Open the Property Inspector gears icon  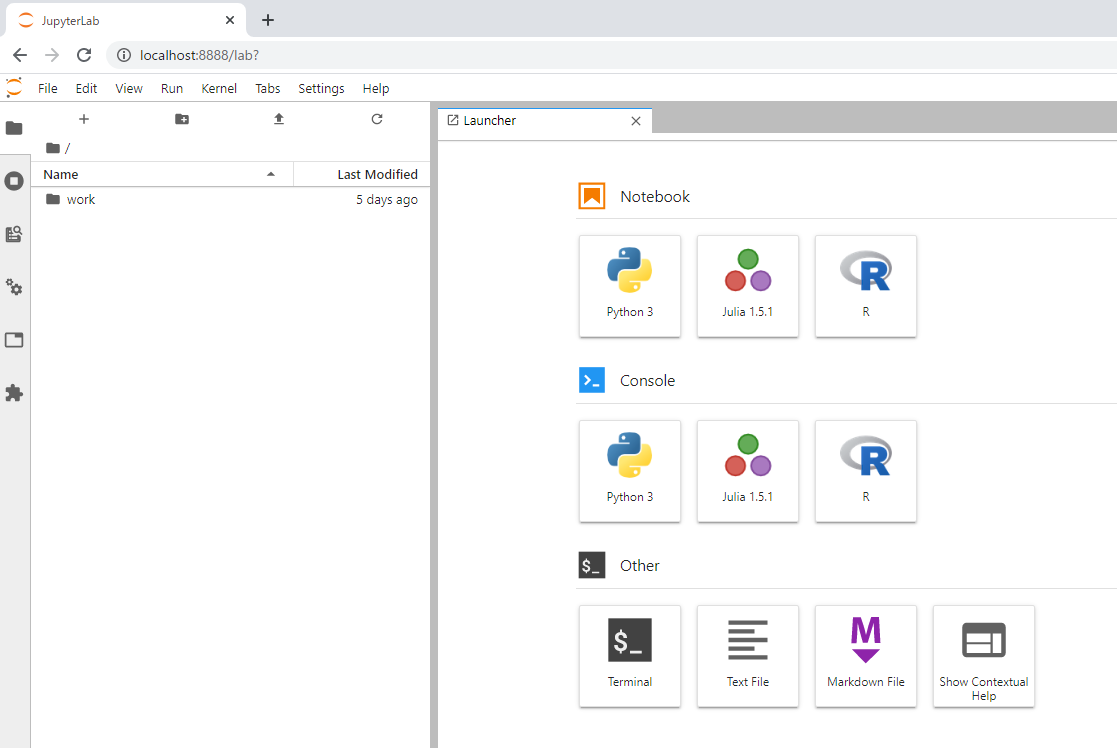pyautogui.click(x=14, y=287)
